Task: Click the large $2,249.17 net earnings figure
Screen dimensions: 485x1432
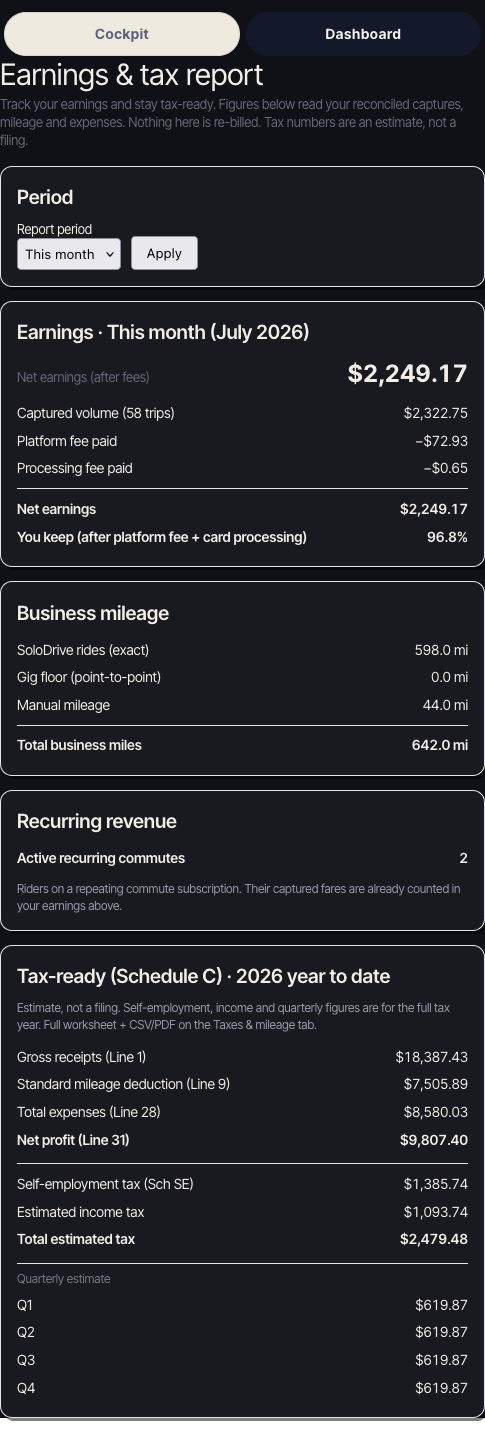Action: pos(407,374)
